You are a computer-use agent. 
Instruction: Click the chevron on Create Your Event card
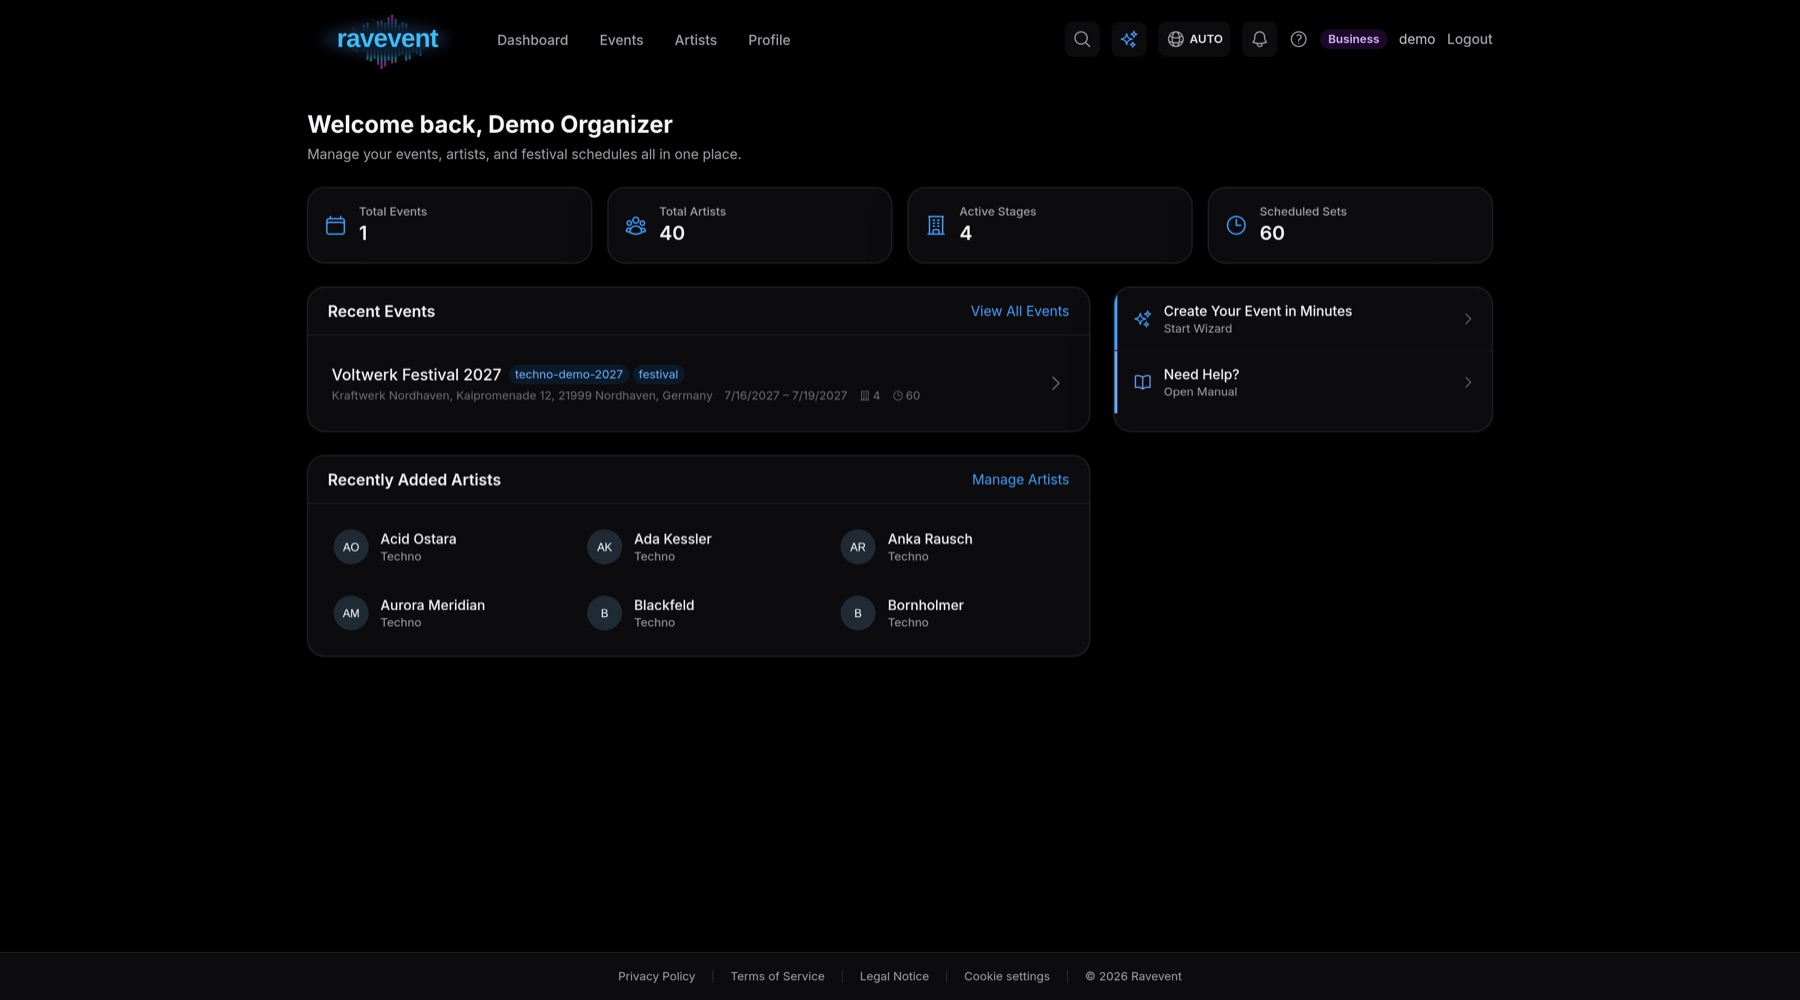1468,319
